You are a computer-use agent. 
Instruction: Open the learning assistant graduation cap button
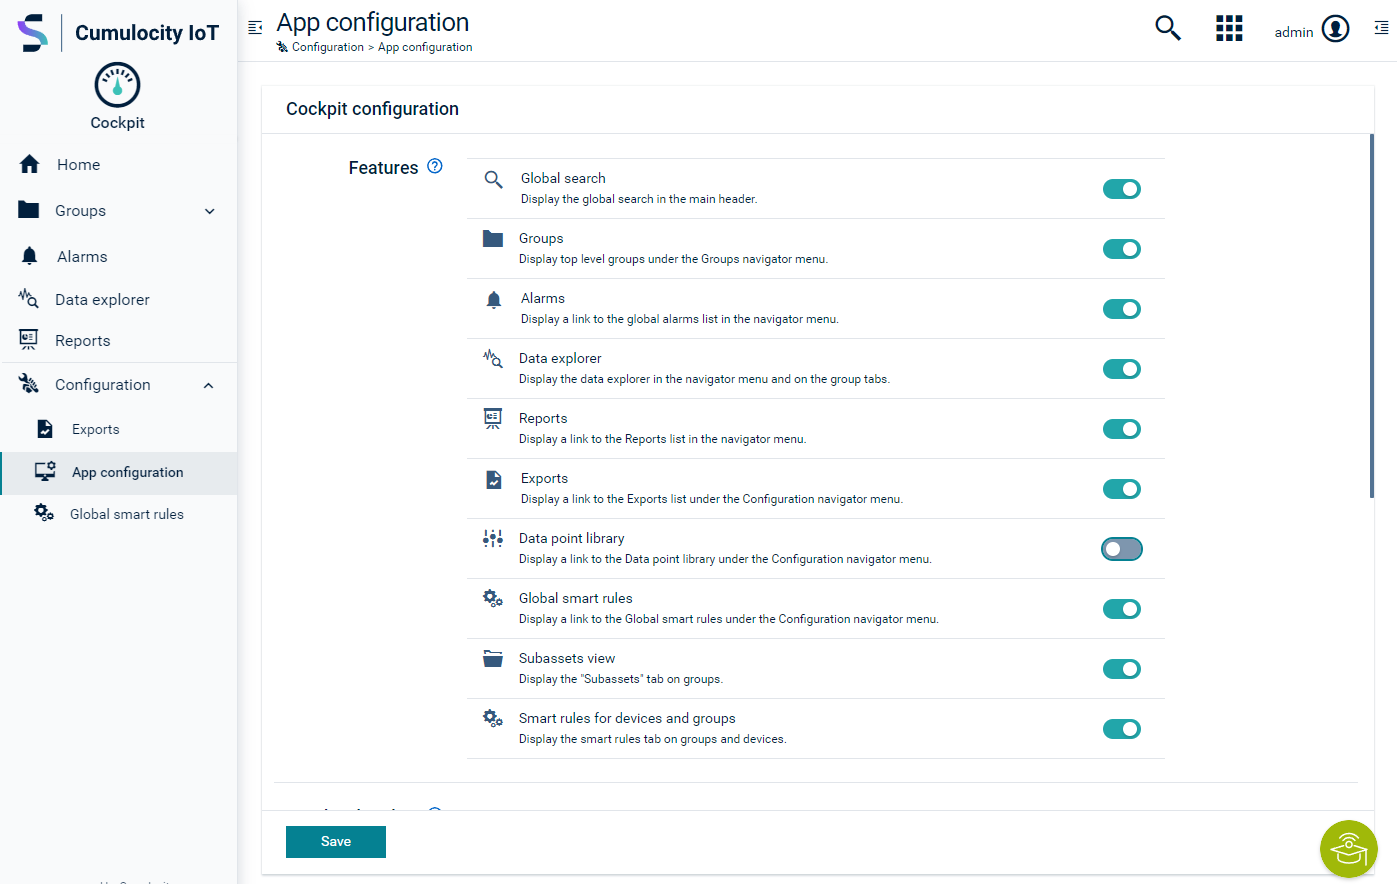[x=1349, y=849]
